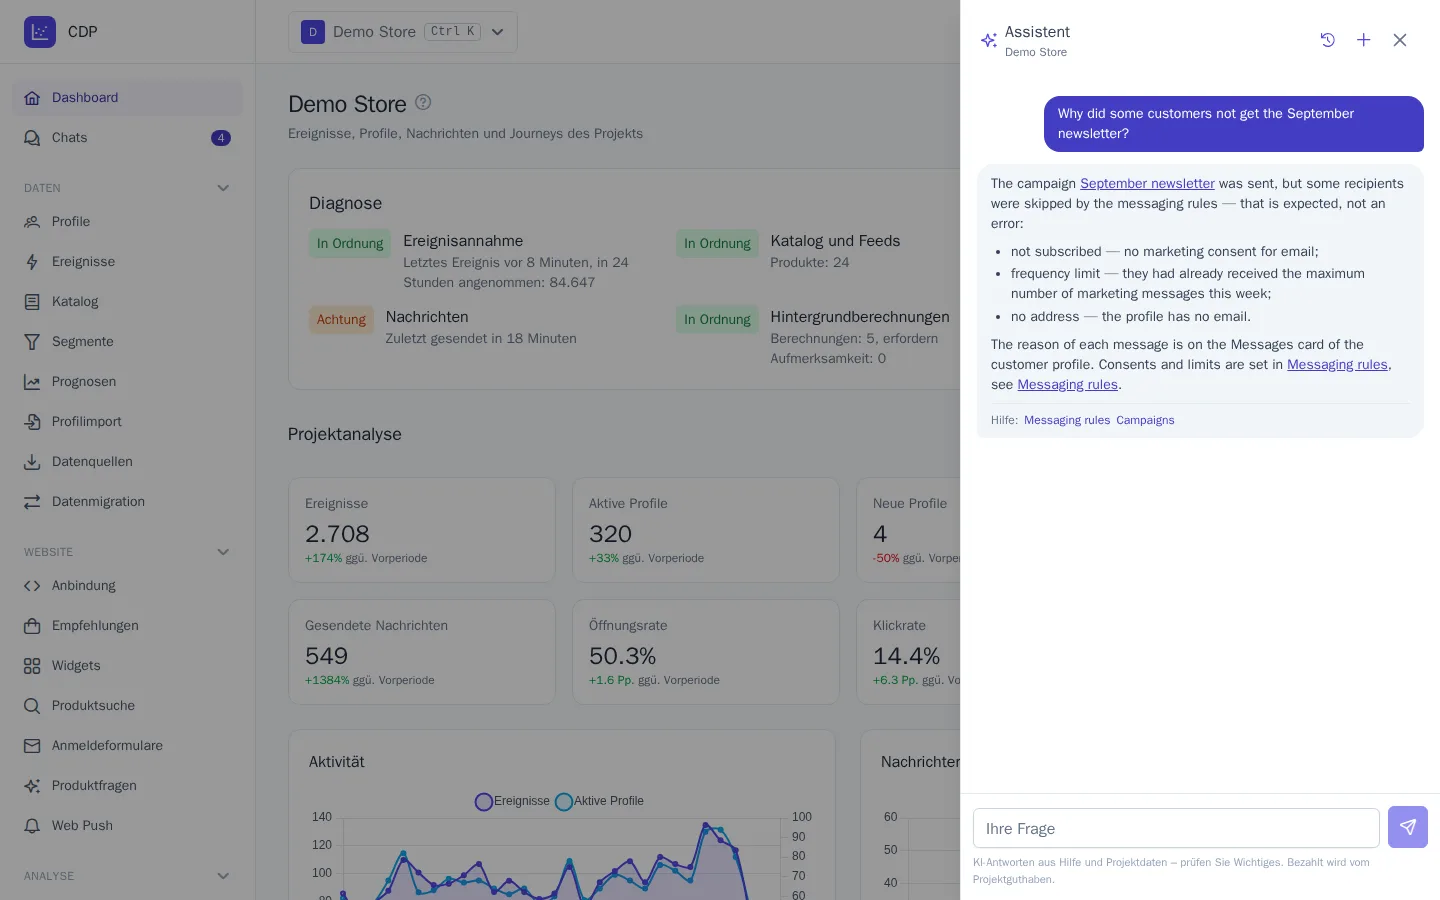Screen dimensions: 1440x900
Task: Click the Empfehlungen bag icon
Action: 32,626
